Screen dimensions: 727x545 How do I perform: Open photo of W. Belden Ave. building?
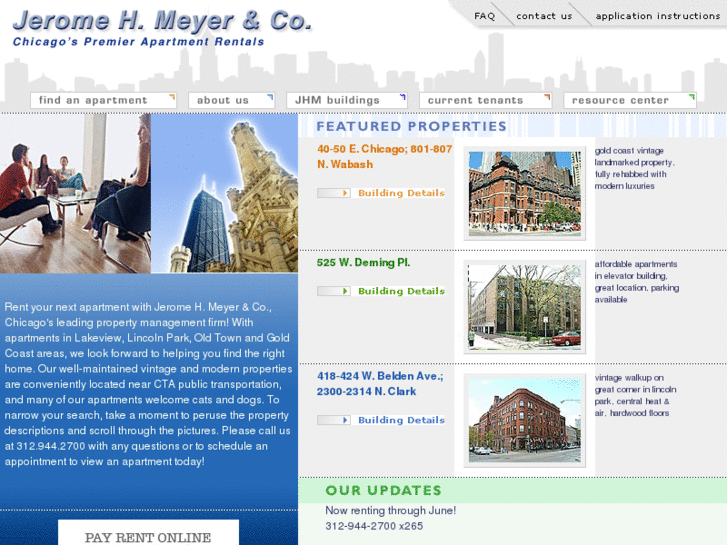tap(524, 420)
